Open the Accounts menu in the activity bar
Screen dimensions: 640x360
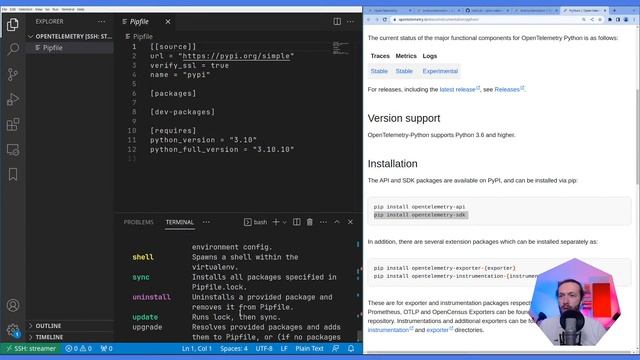point(13,305)
